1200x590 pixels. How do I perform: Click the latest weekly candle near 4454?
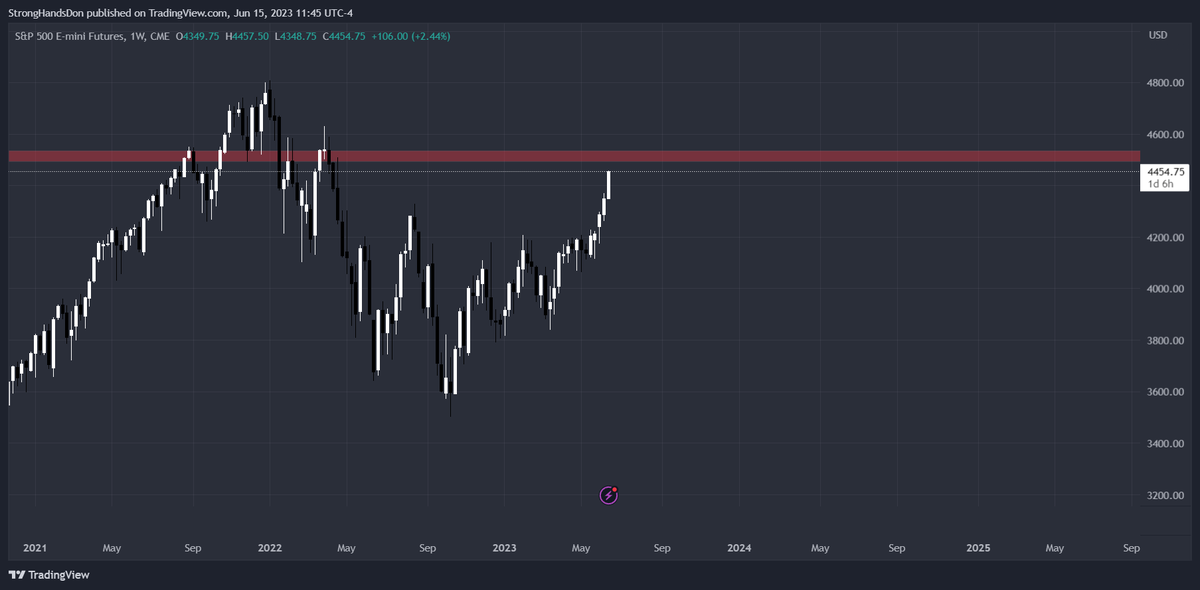coord(609,185)
